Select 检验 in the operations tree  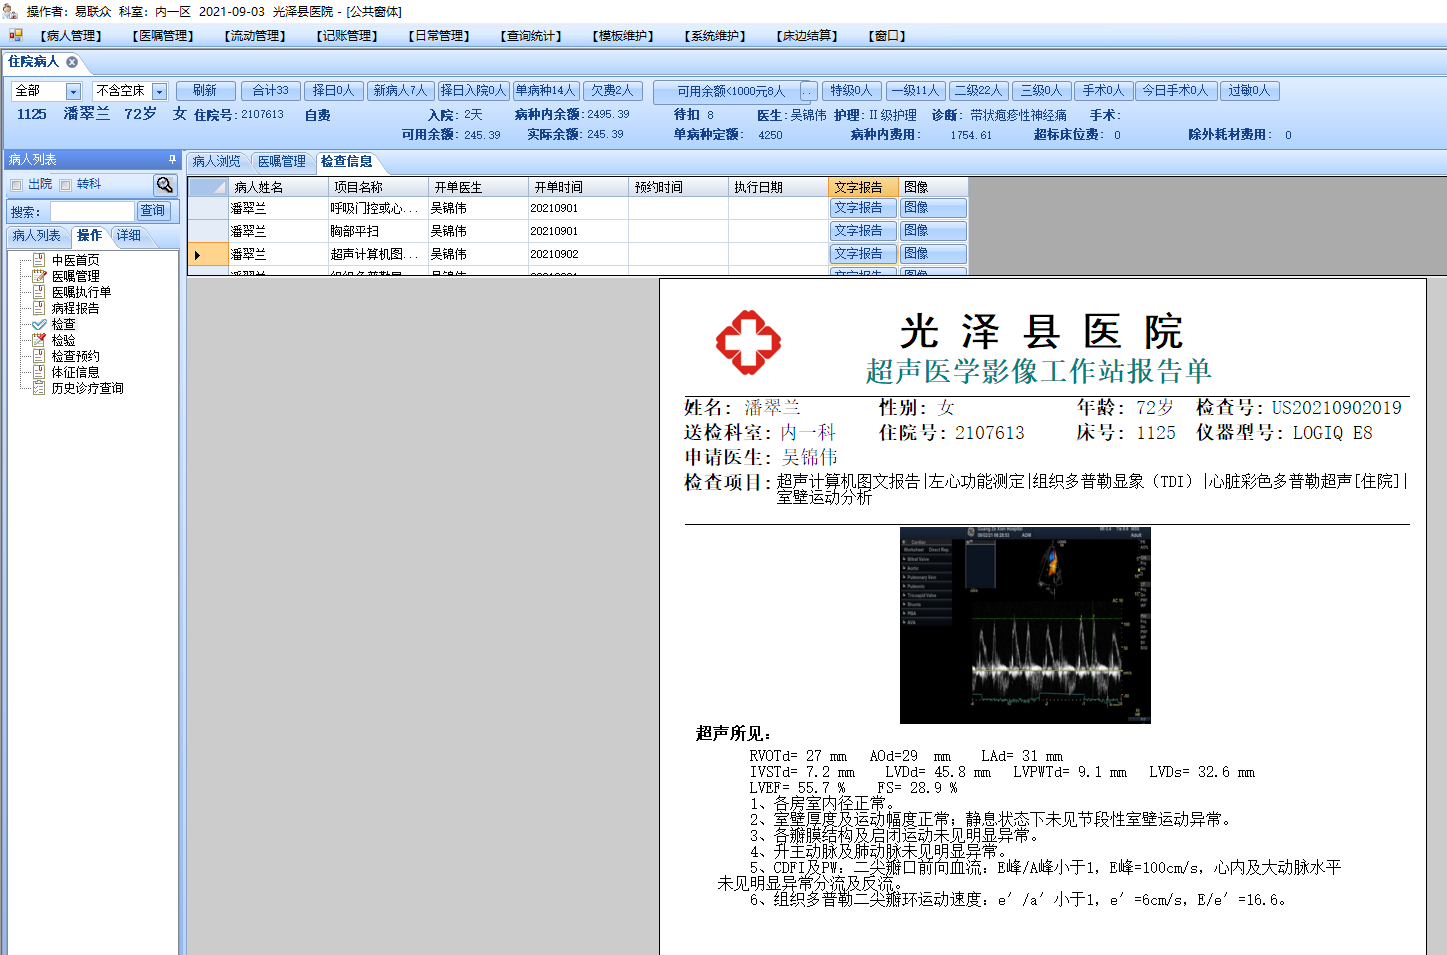point(63,340)
